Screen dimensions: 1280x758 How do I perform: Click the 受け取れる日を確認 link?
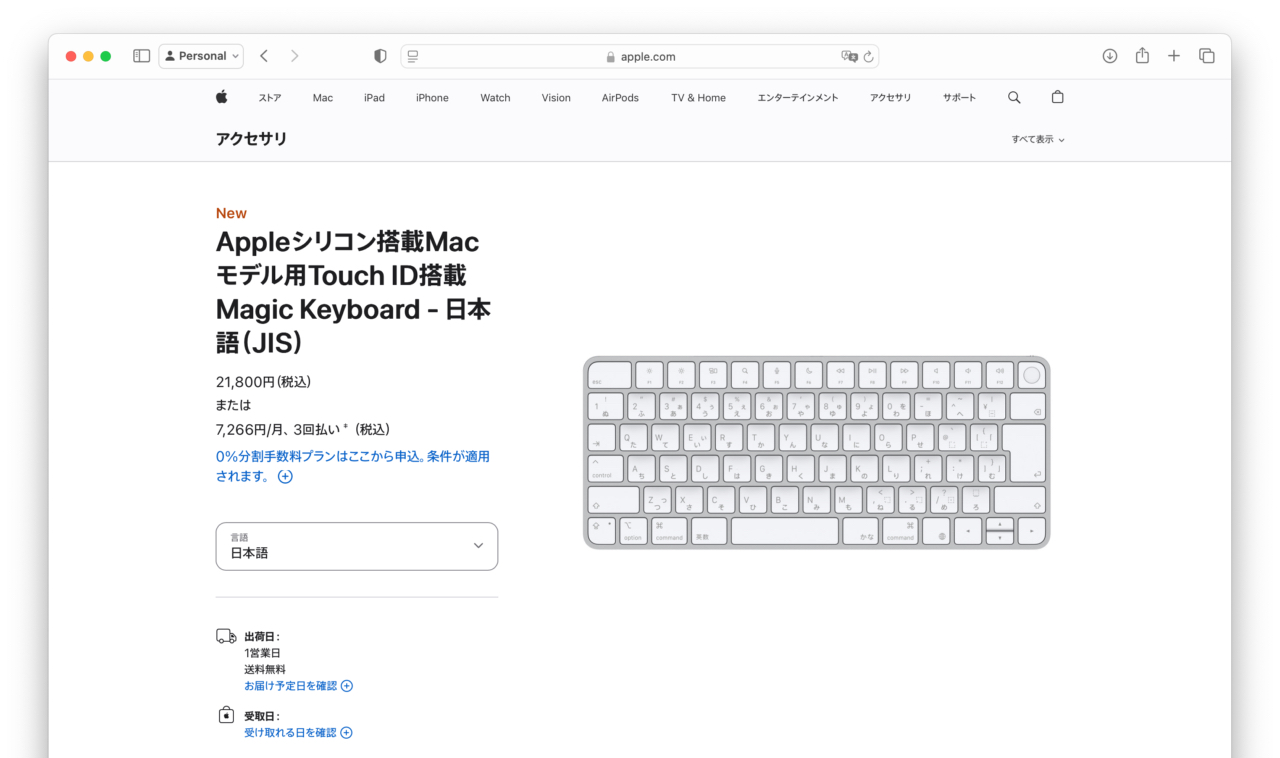pyautogui.click(x=298, y=733)
